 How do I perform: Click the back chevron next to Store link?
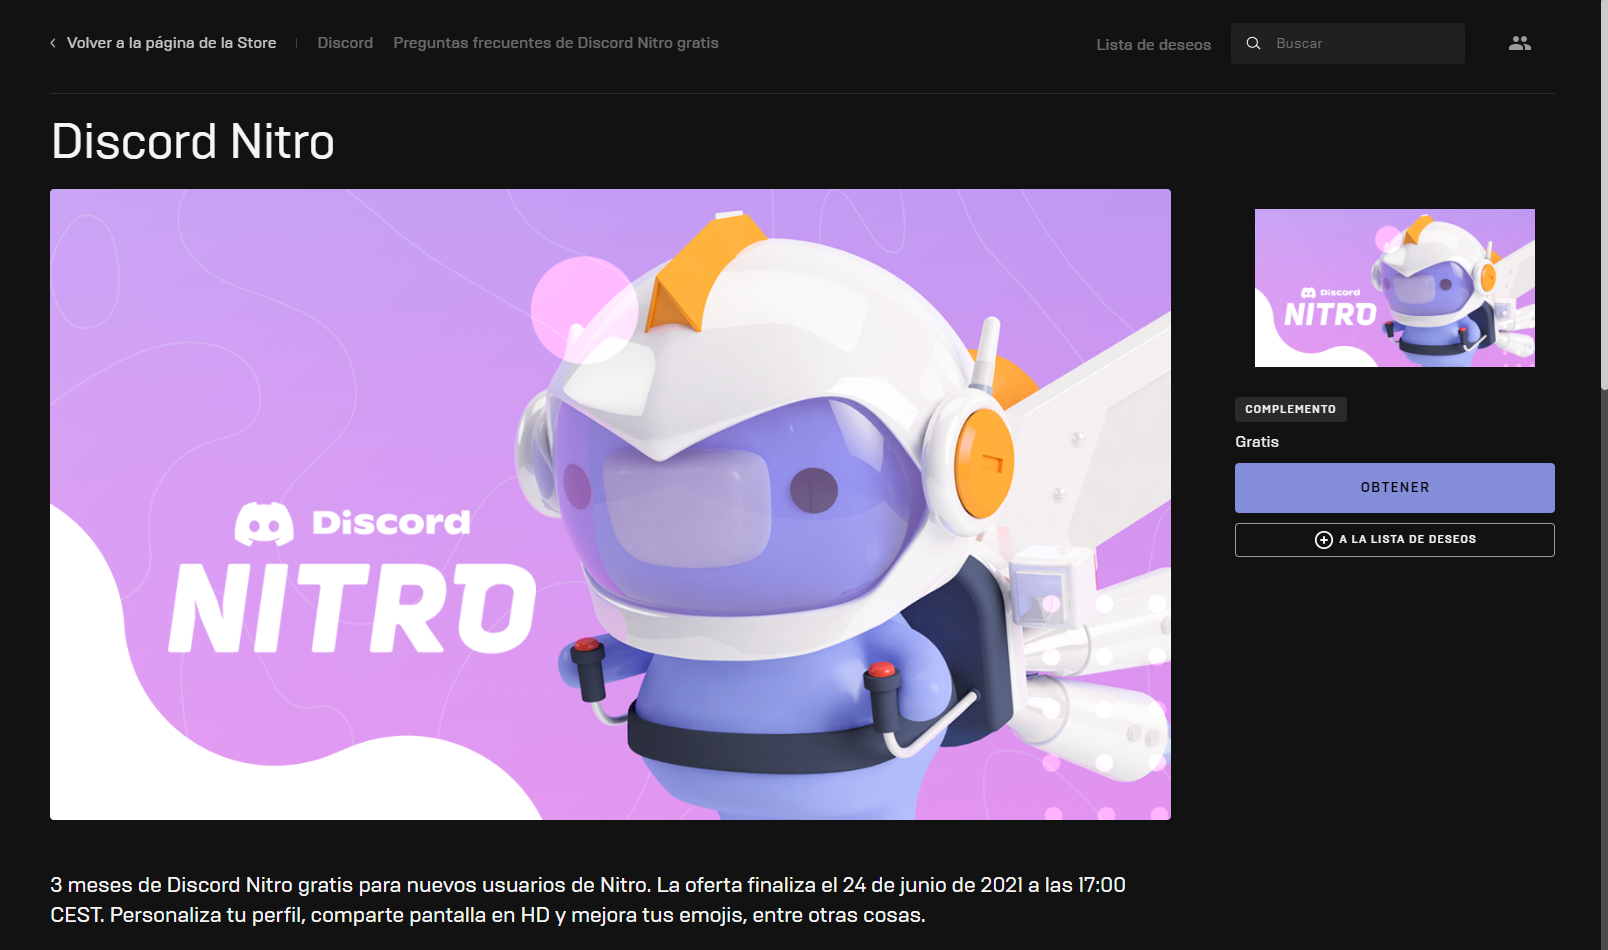tap(51, 43)
